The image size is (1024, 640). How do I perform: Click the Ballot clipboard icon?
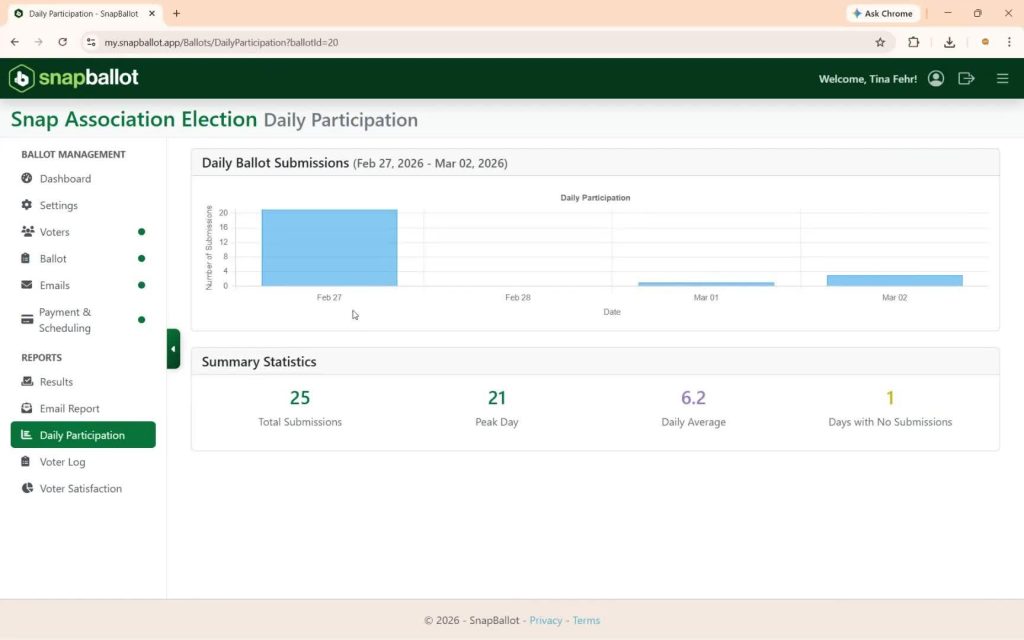tap(25, 258)
